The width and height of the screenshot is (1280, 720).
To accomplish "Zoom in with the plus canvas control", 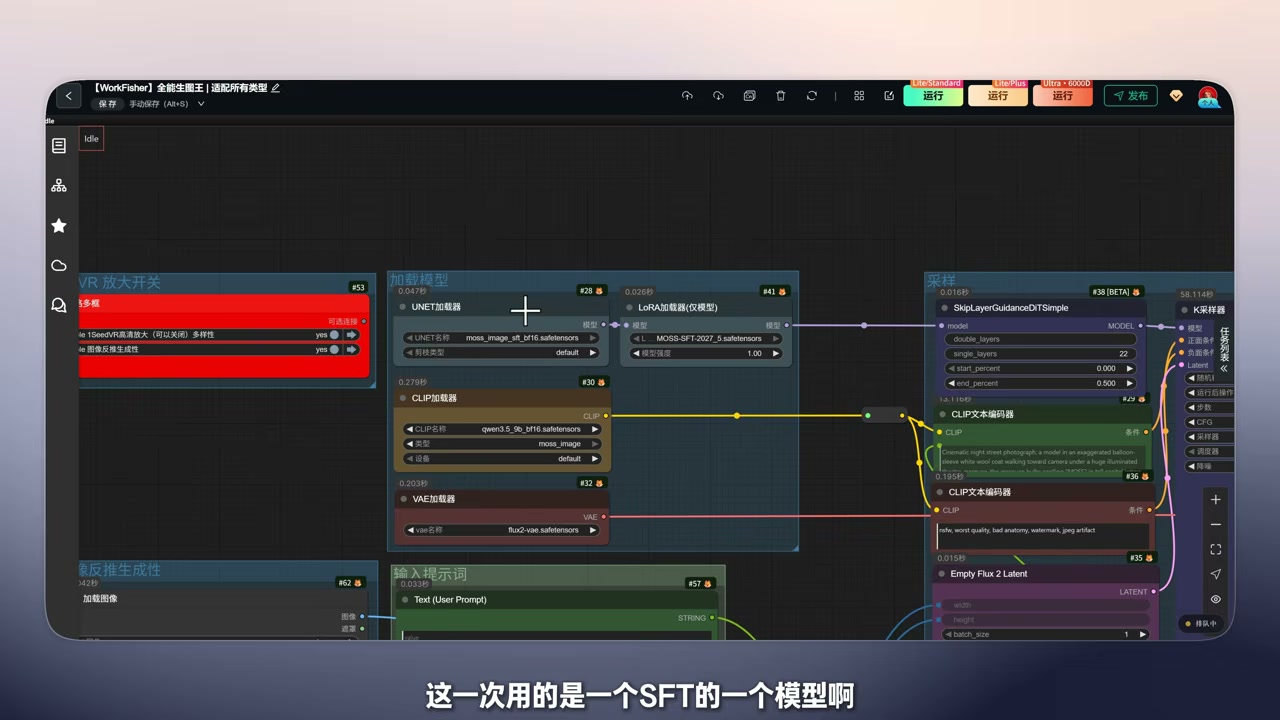I will click(1216, 500).
